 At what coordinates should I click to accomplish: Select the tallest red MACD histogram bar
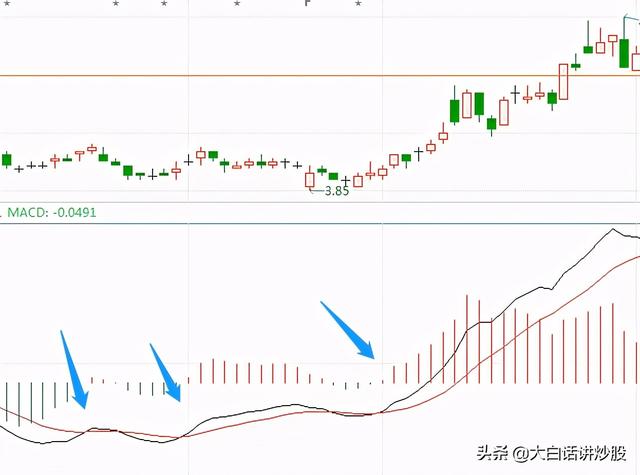point(467,339)
